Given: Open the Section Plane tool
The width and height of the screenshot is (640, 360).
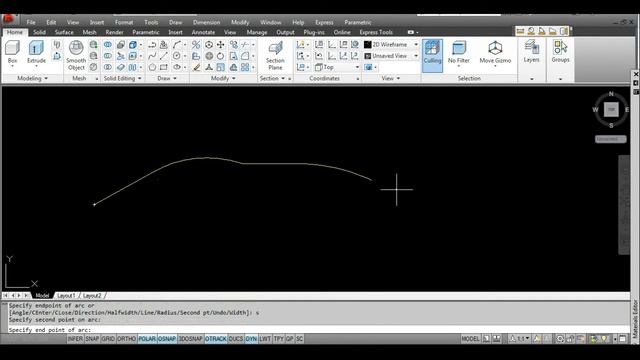Looking at the screenshot, I should click(275, 56).
